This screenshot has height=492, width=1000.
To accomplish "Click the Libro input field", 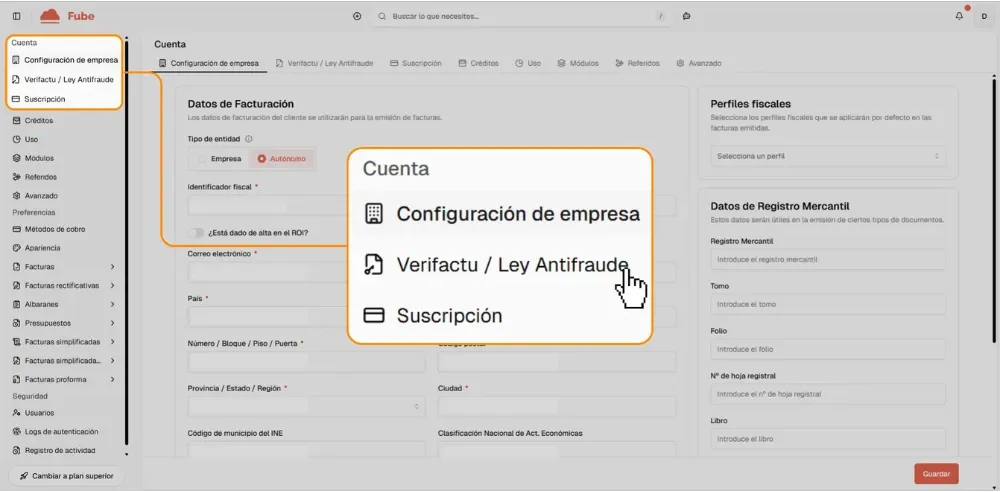I will point(828,439).
